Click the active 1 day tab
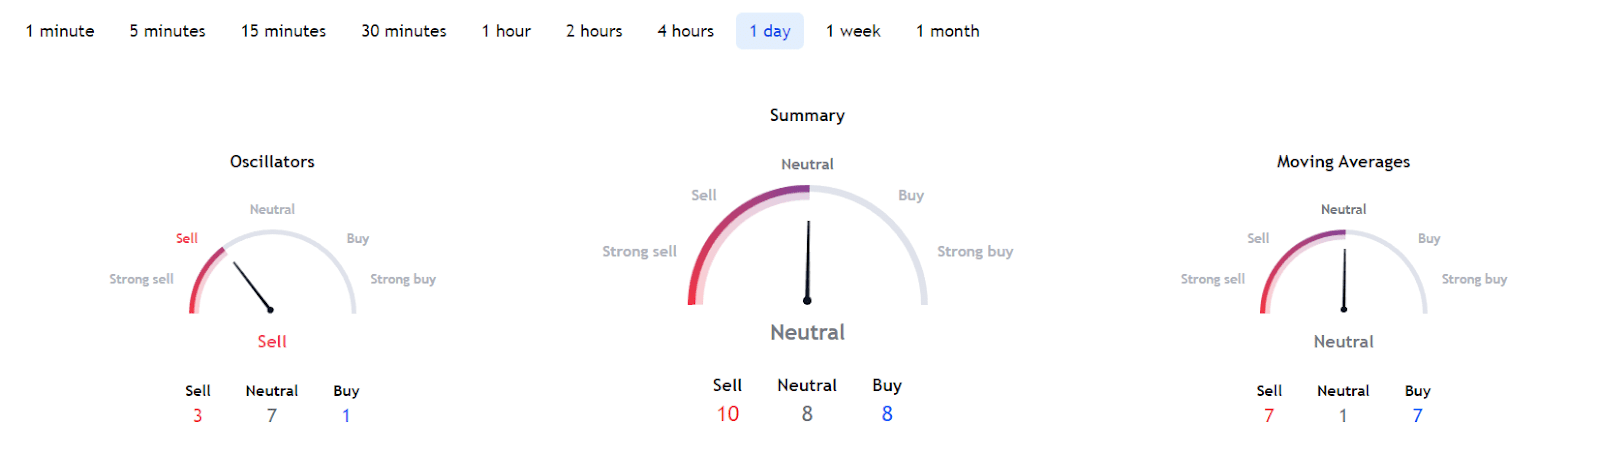Image resolution: width=1600 pixels, height=455 pixels. [x=770, y=31]
